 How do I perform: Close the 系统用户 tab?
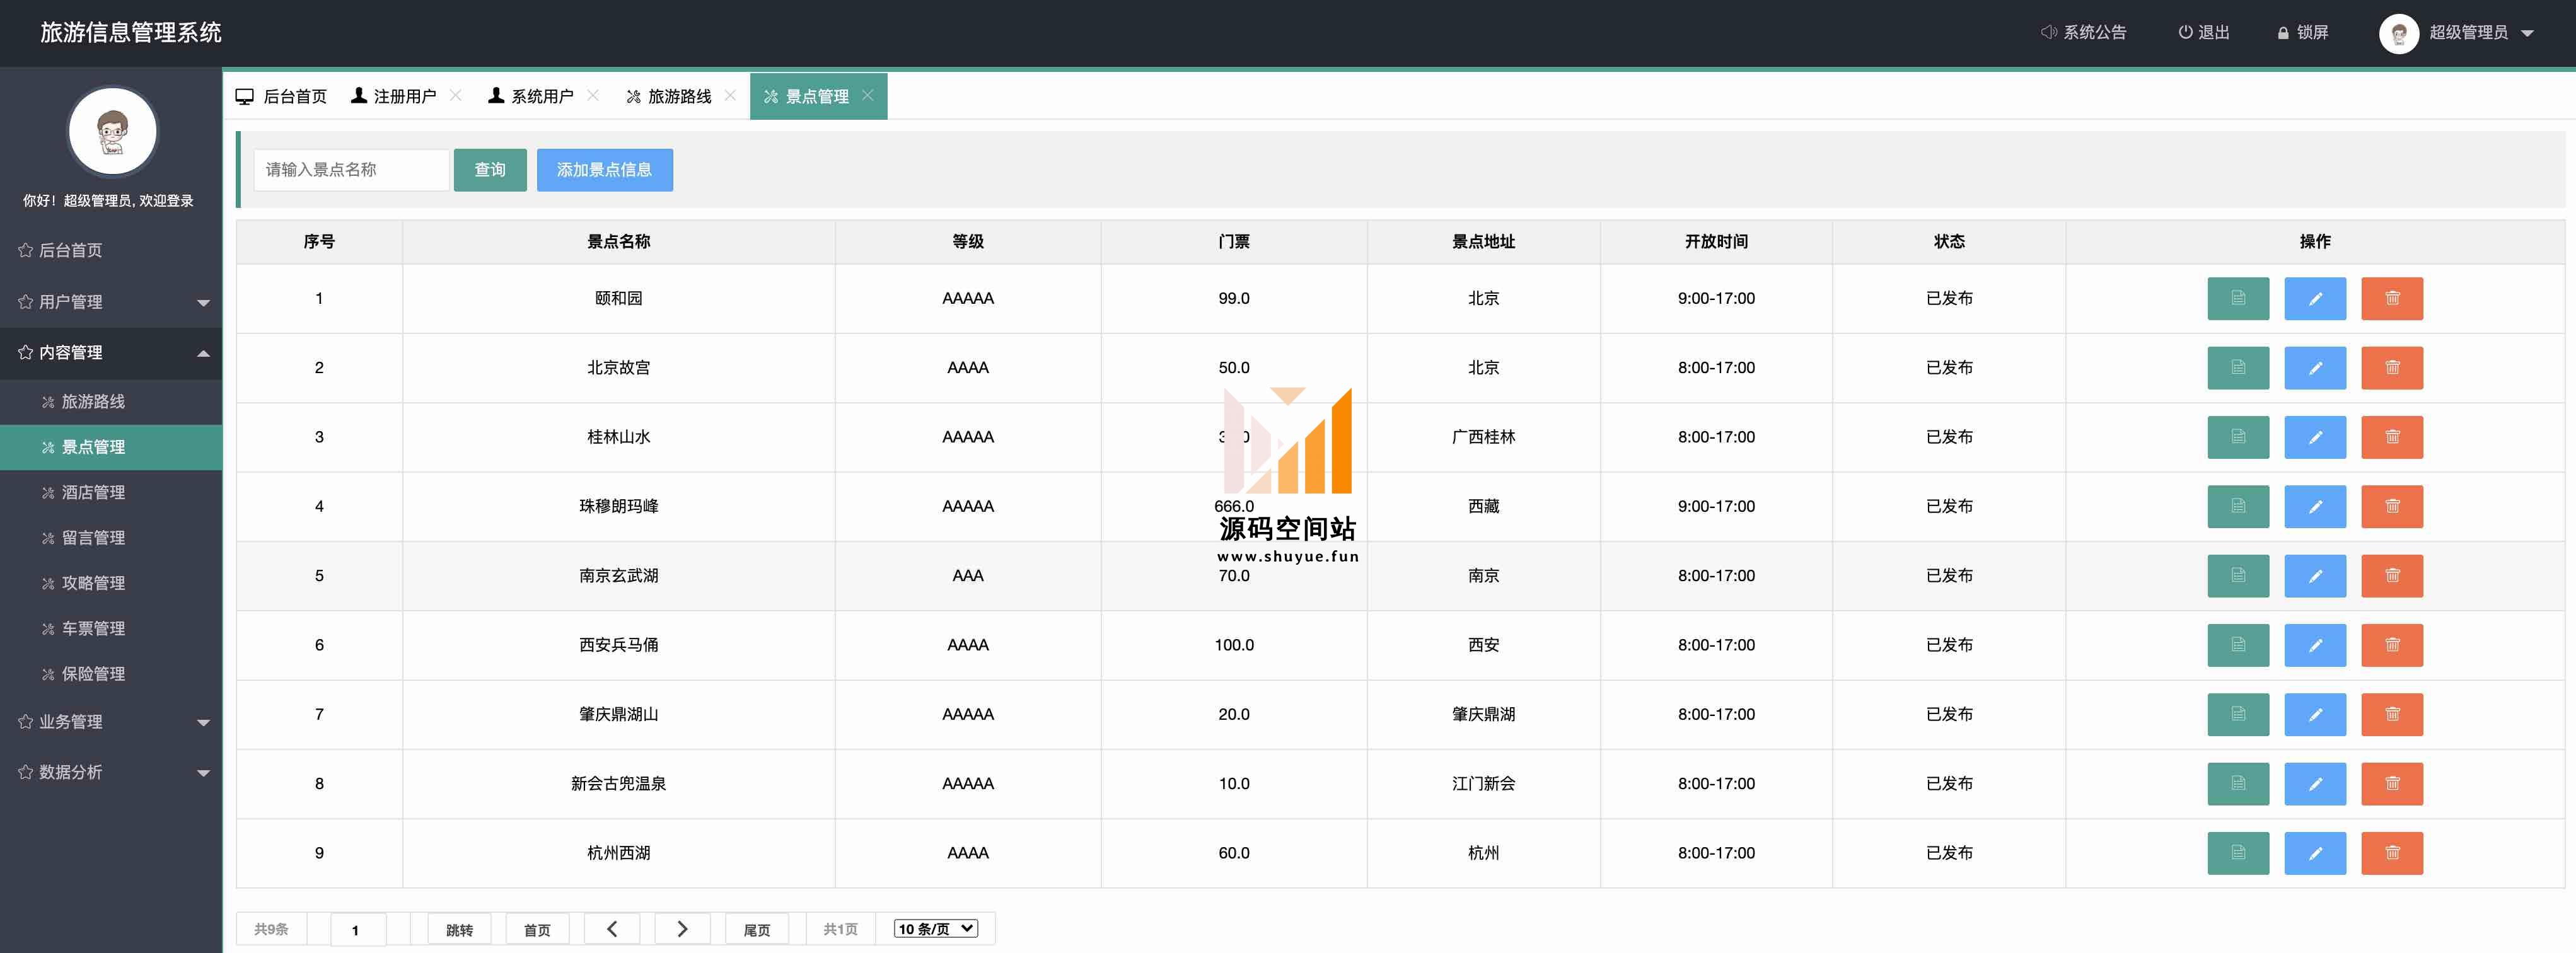(x=593, y=95)
